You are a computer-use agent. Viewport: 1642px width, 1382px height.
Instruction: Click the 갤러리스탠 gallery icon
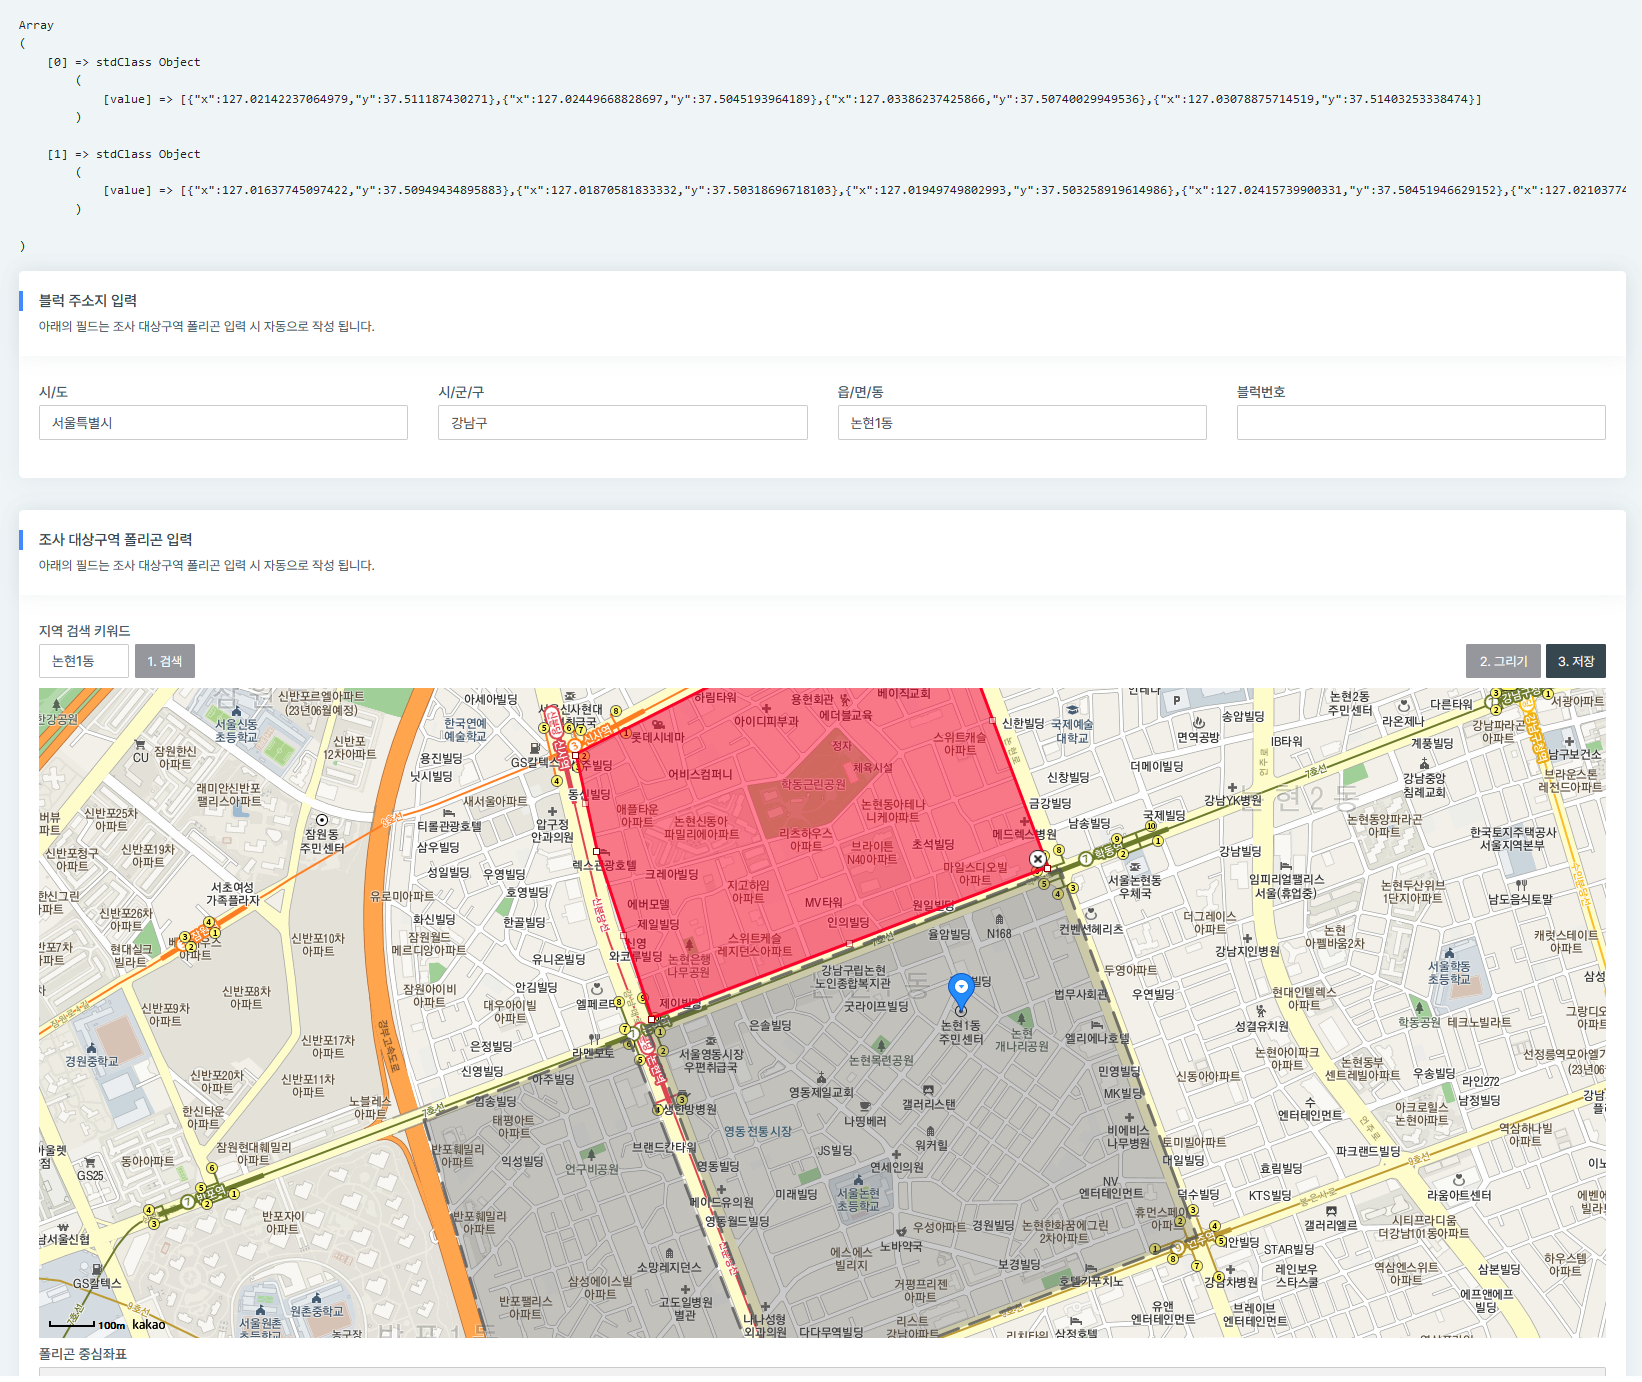coord(928,1090)
